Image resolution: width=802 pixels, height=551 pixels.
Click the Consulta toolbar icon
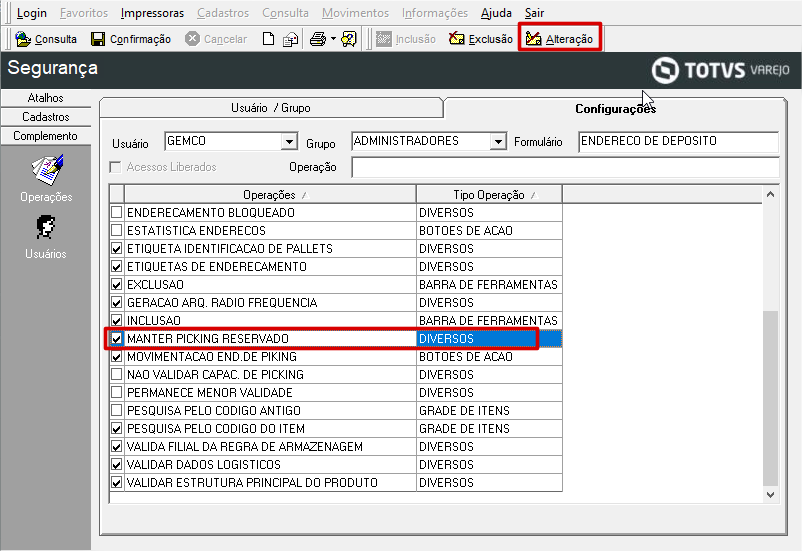[x=23, y=39]
